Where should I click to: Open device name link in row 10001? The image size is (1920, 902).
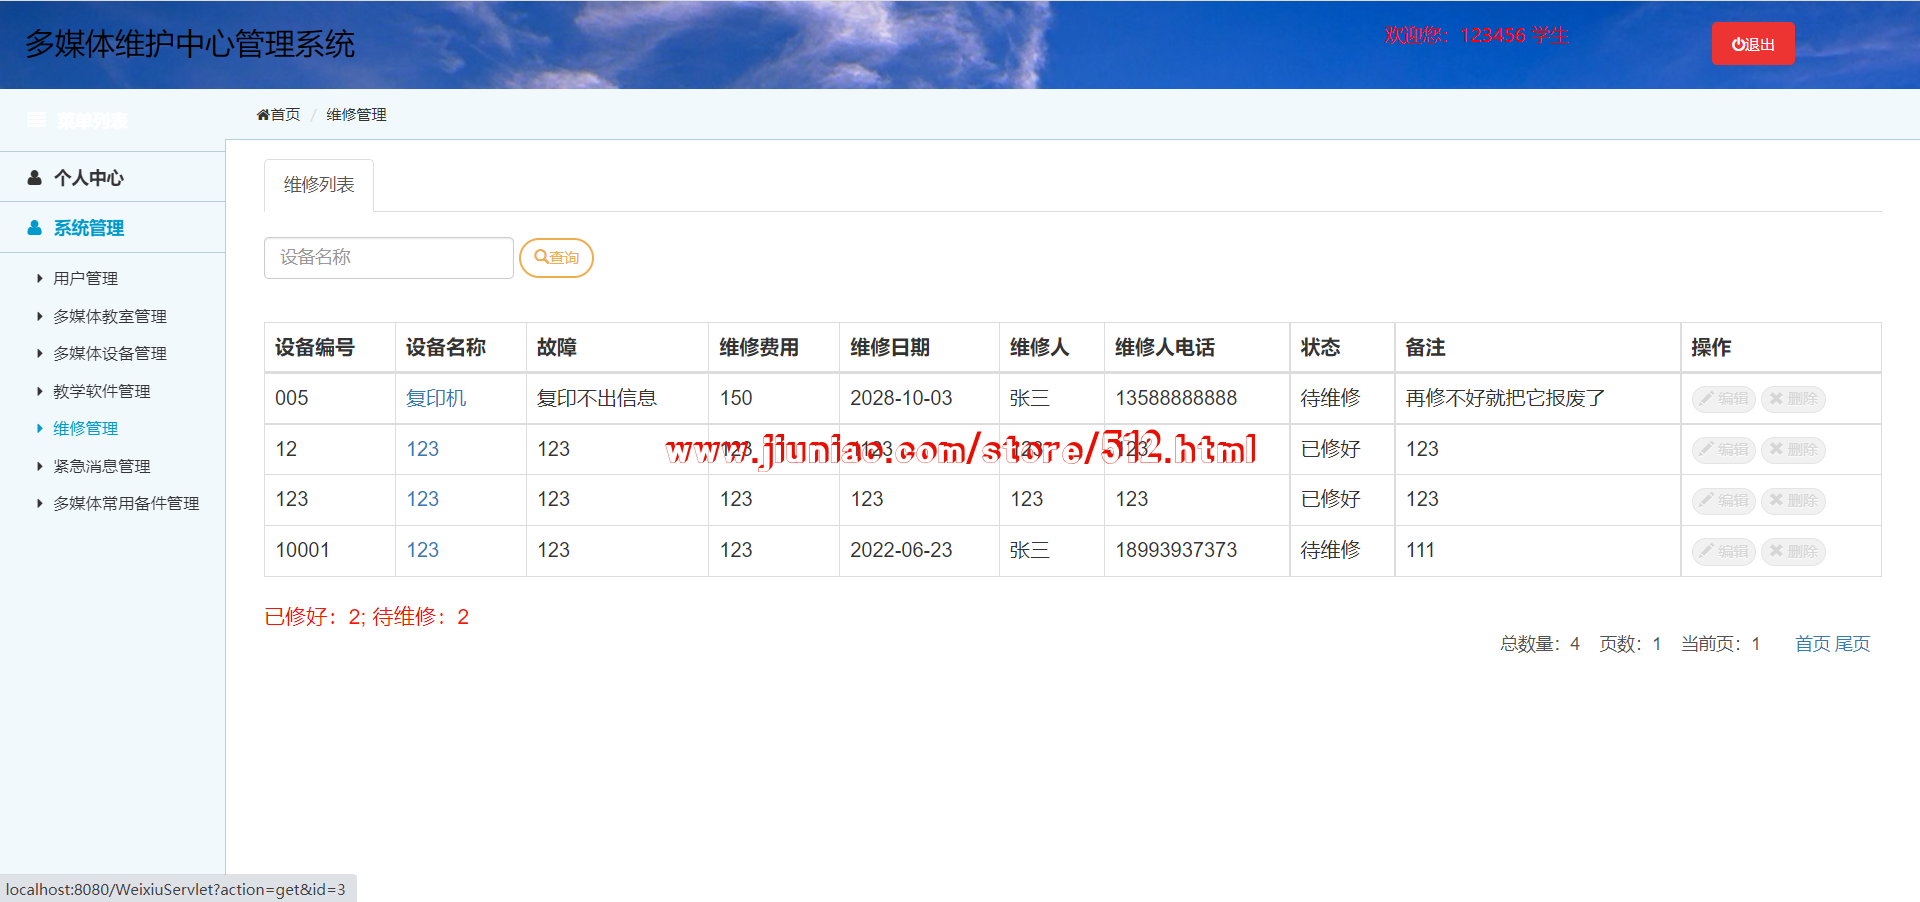(x=423, y=550)
